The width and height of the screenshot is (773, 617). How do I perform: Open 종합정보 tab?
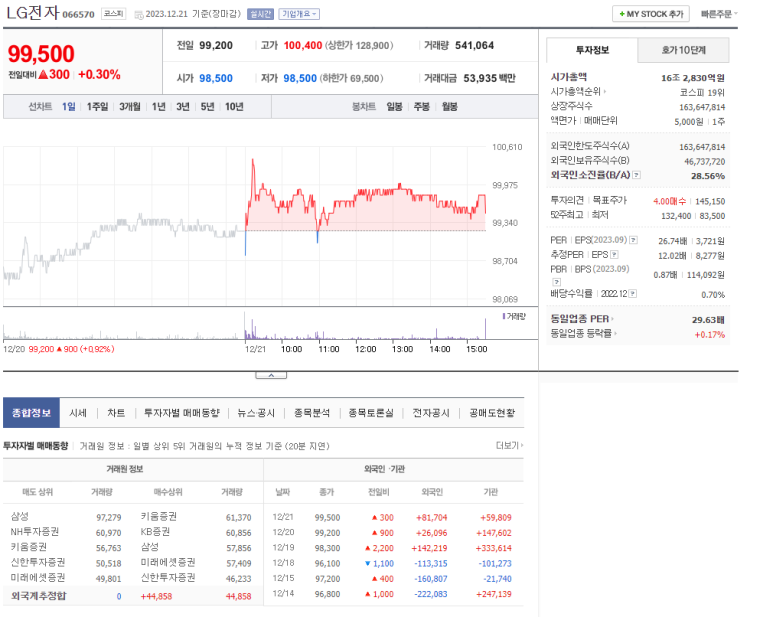[32, 412]
